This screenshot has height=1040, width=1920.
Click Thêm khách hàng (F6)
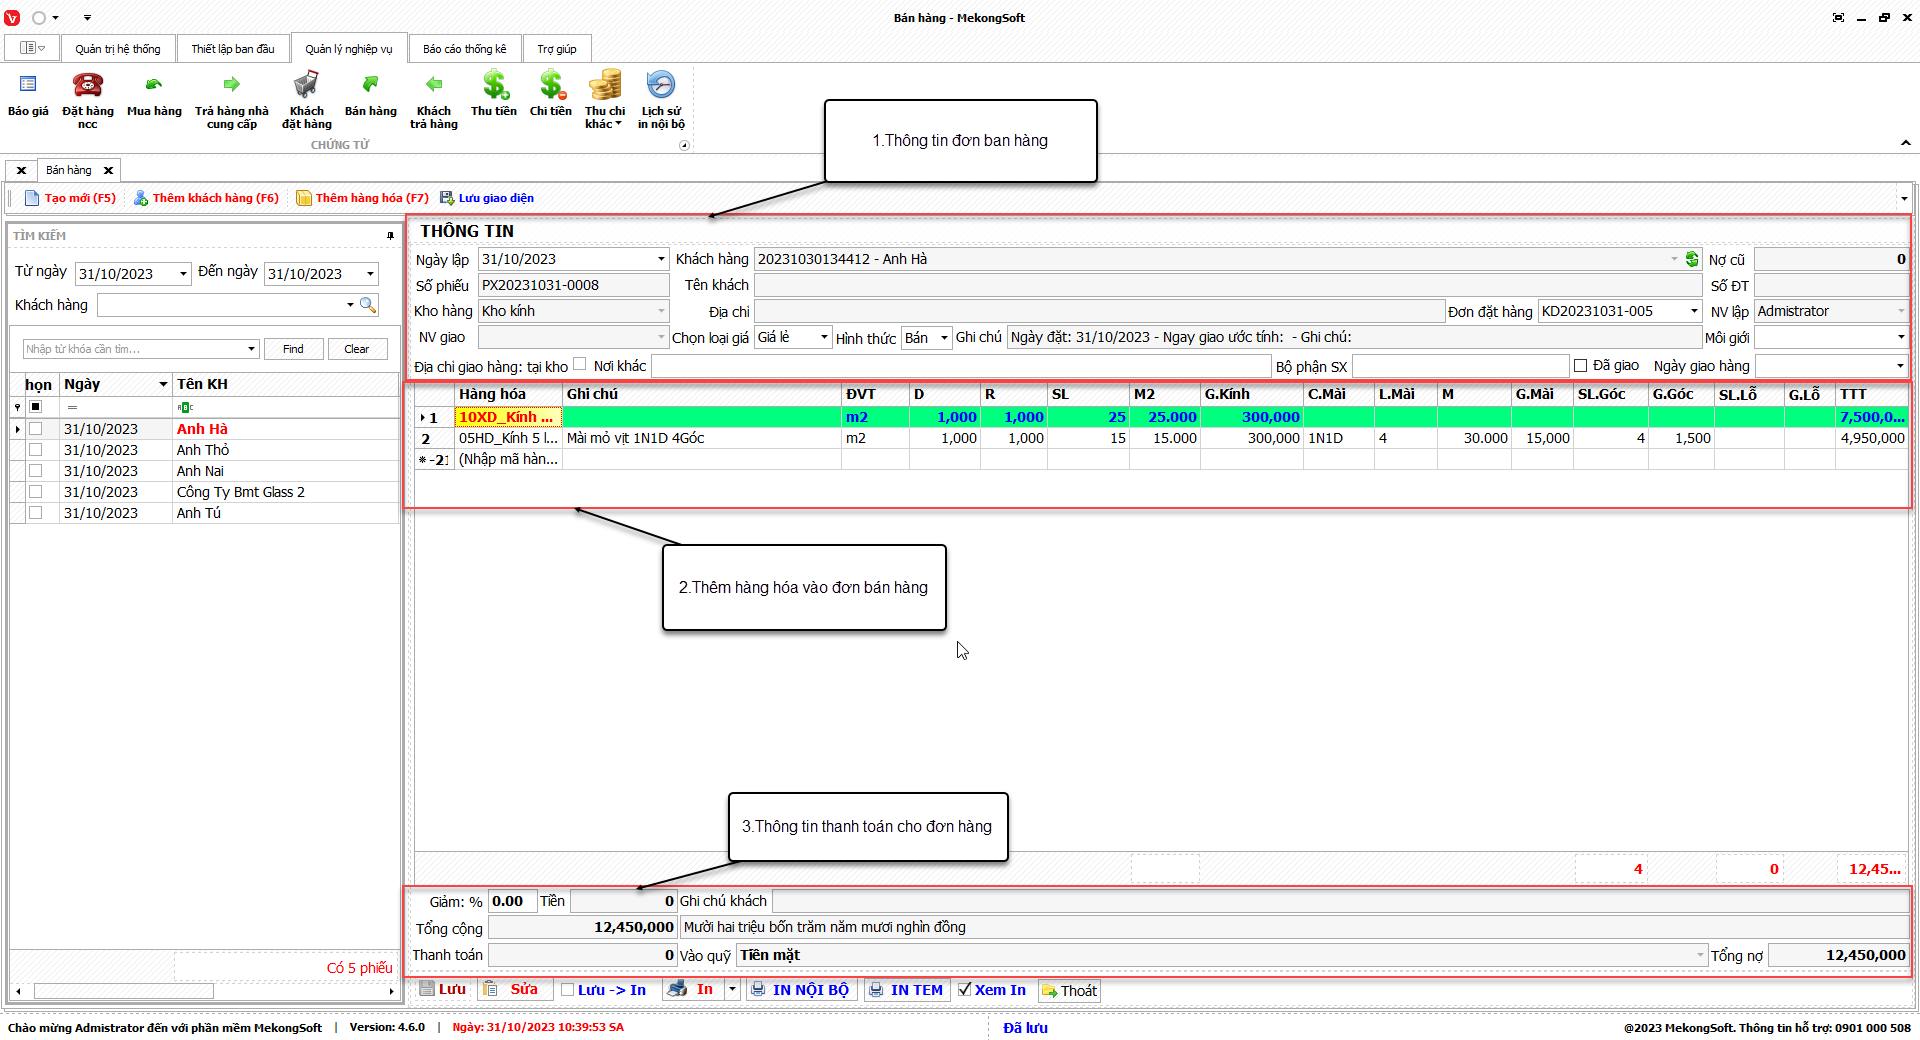[x=206, y=198]
